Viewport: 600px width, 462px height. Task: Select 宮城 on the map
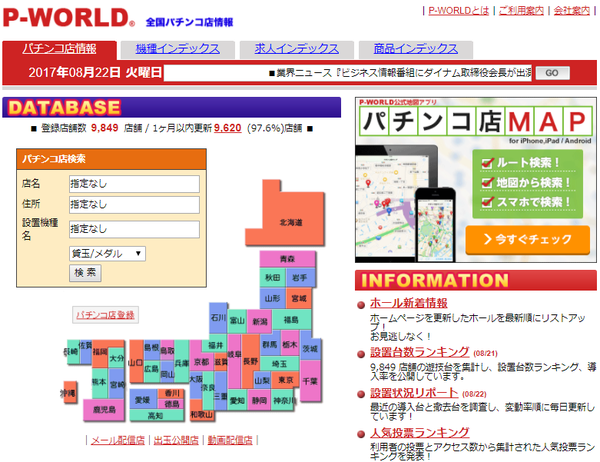tap(299, 298)
